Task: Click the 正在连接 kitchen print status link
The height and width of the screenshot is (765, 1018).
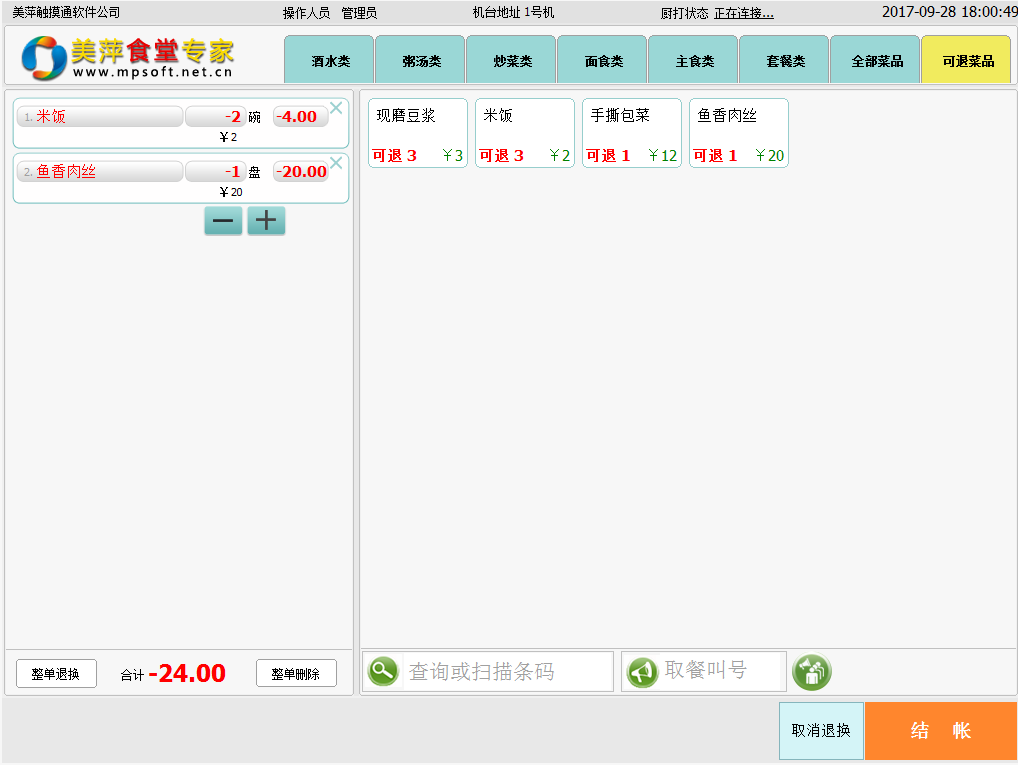Action: [x=743, y=13]
